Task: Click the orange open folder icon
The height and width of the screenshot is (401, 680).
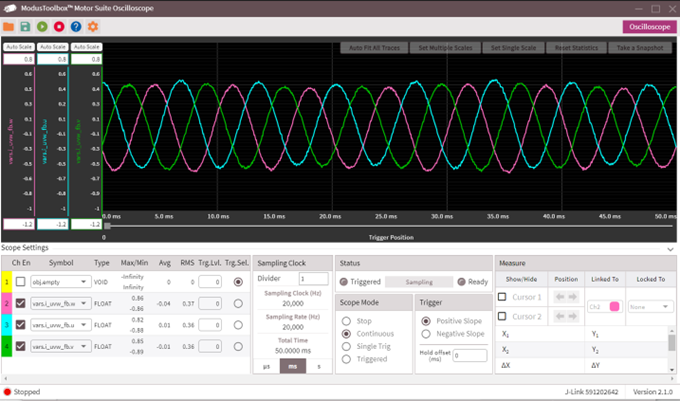Action: (9, 26)
